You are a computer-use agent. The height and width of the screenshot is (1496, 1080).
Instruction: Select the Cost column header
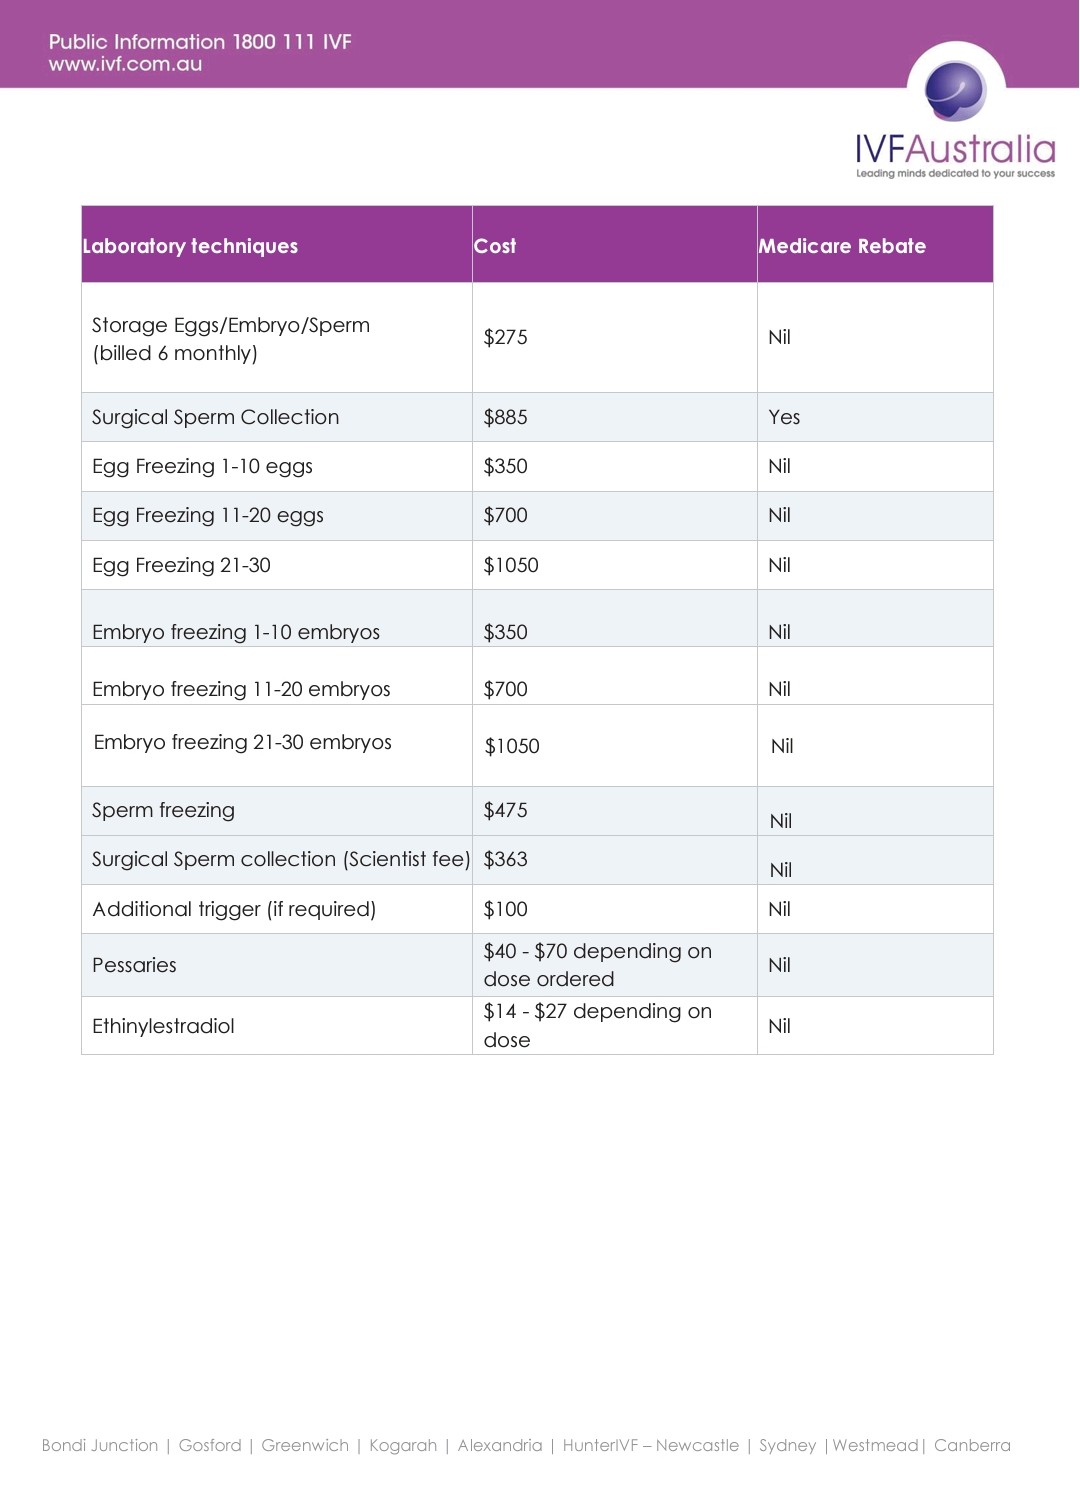(495, 246)
